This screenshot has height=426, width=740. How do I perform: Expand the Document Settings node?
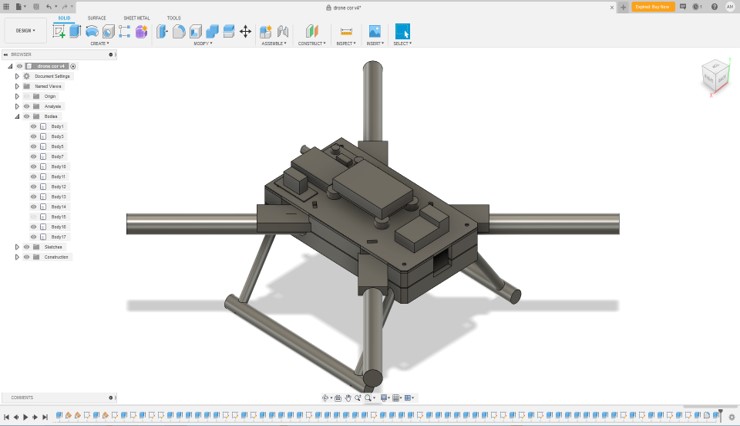tap(17, 76)
